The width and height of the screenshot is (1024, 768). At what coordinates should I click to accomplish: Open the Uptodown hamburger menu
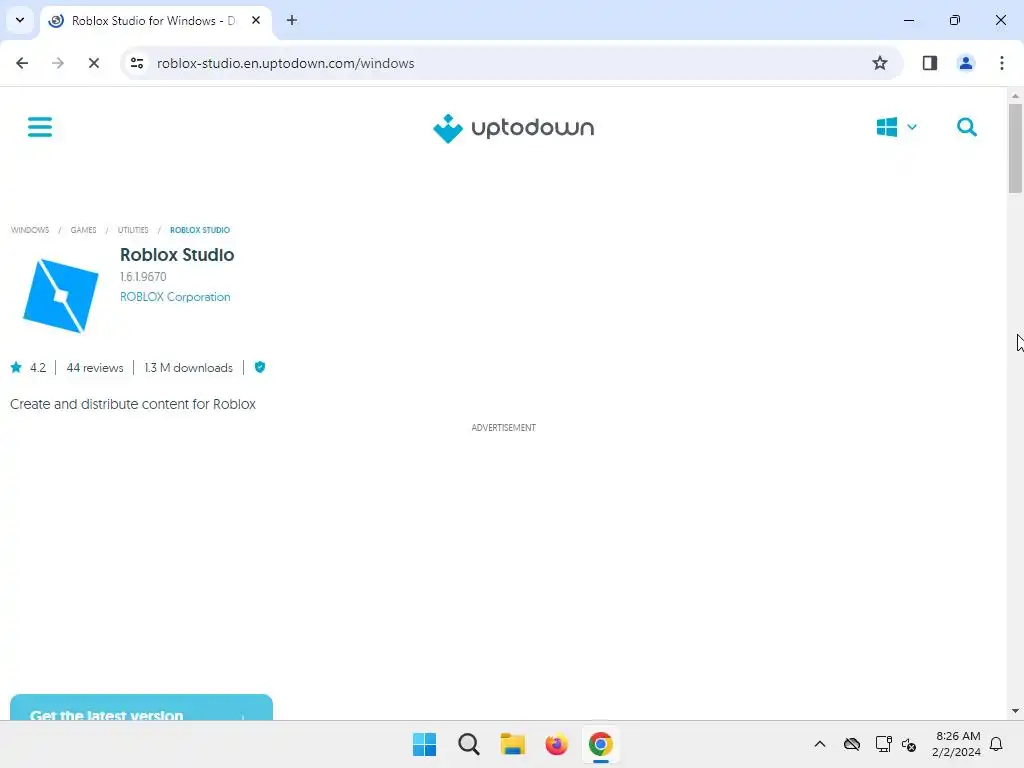tap(40, 127)
